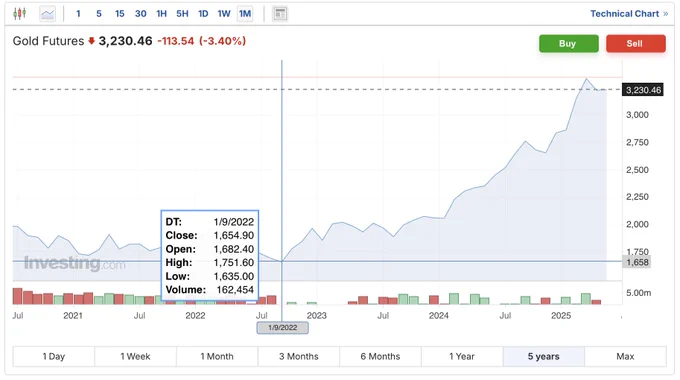This screenshot has height=380, width=680.
Task: Click the 2024 label on time axis
Action: coord(438,316)
